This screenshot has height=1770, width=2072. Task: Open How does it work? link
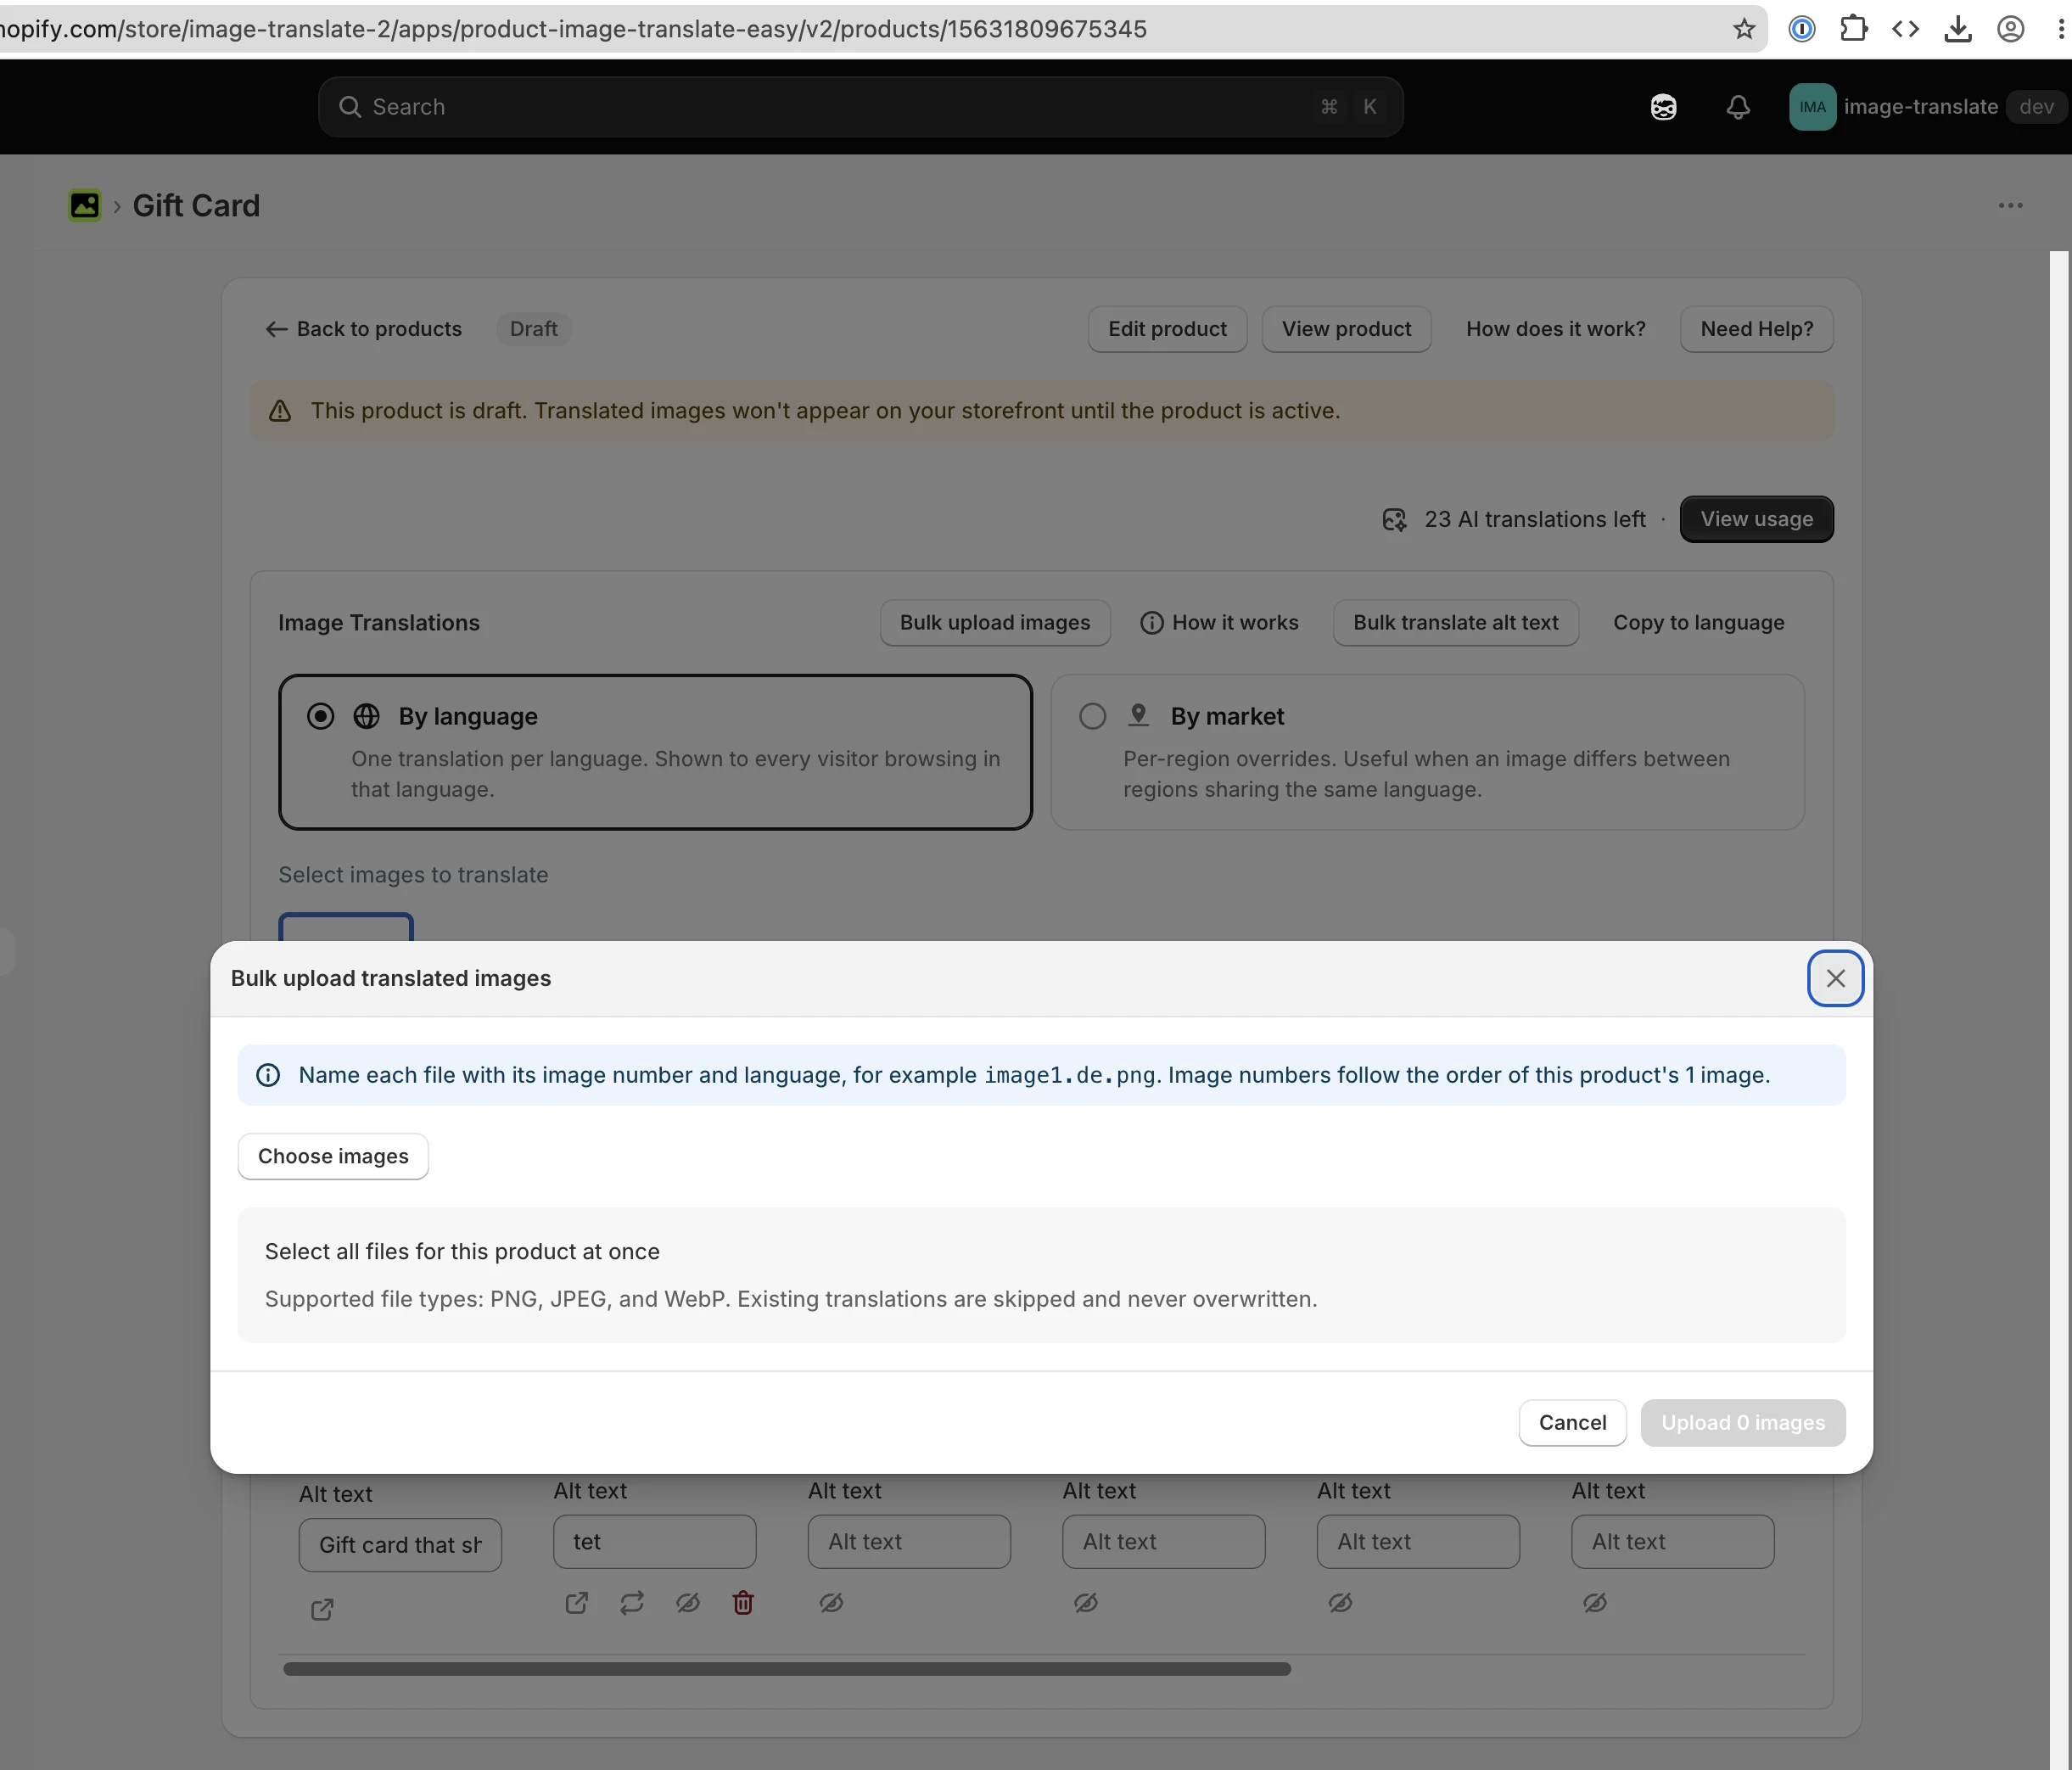[x=1555, y=329]
